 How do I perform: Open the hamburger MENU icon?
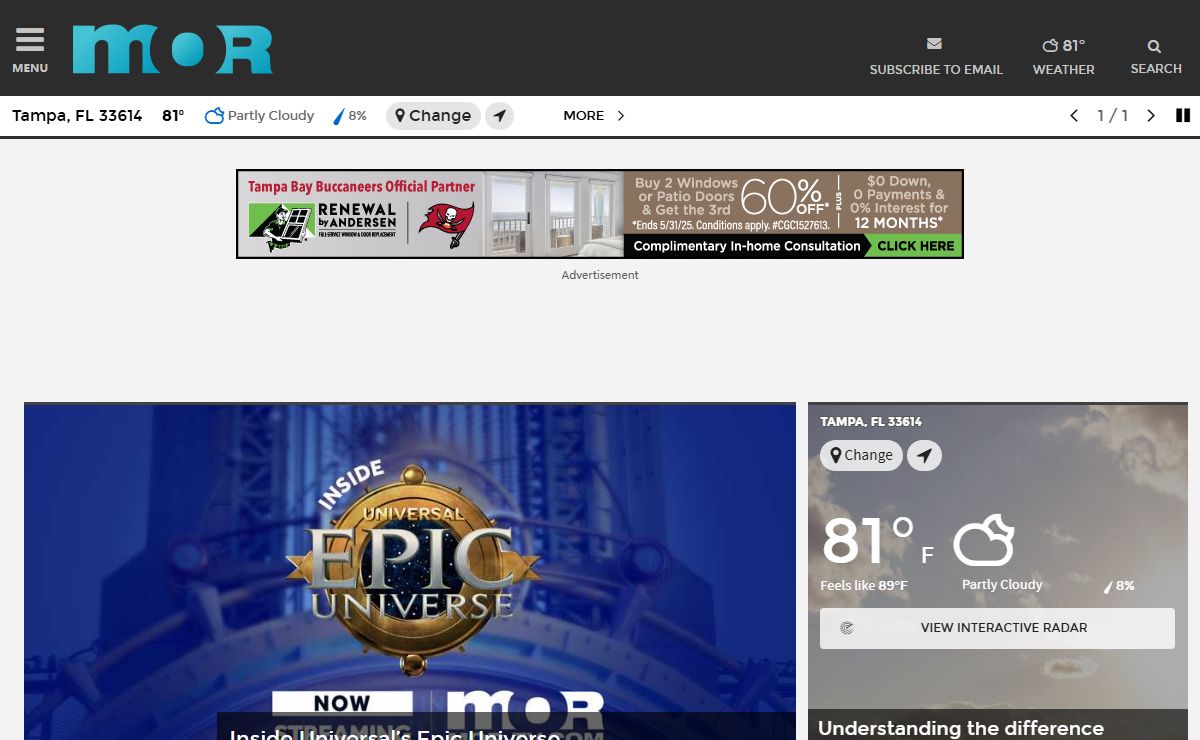[x=30, y=50]
